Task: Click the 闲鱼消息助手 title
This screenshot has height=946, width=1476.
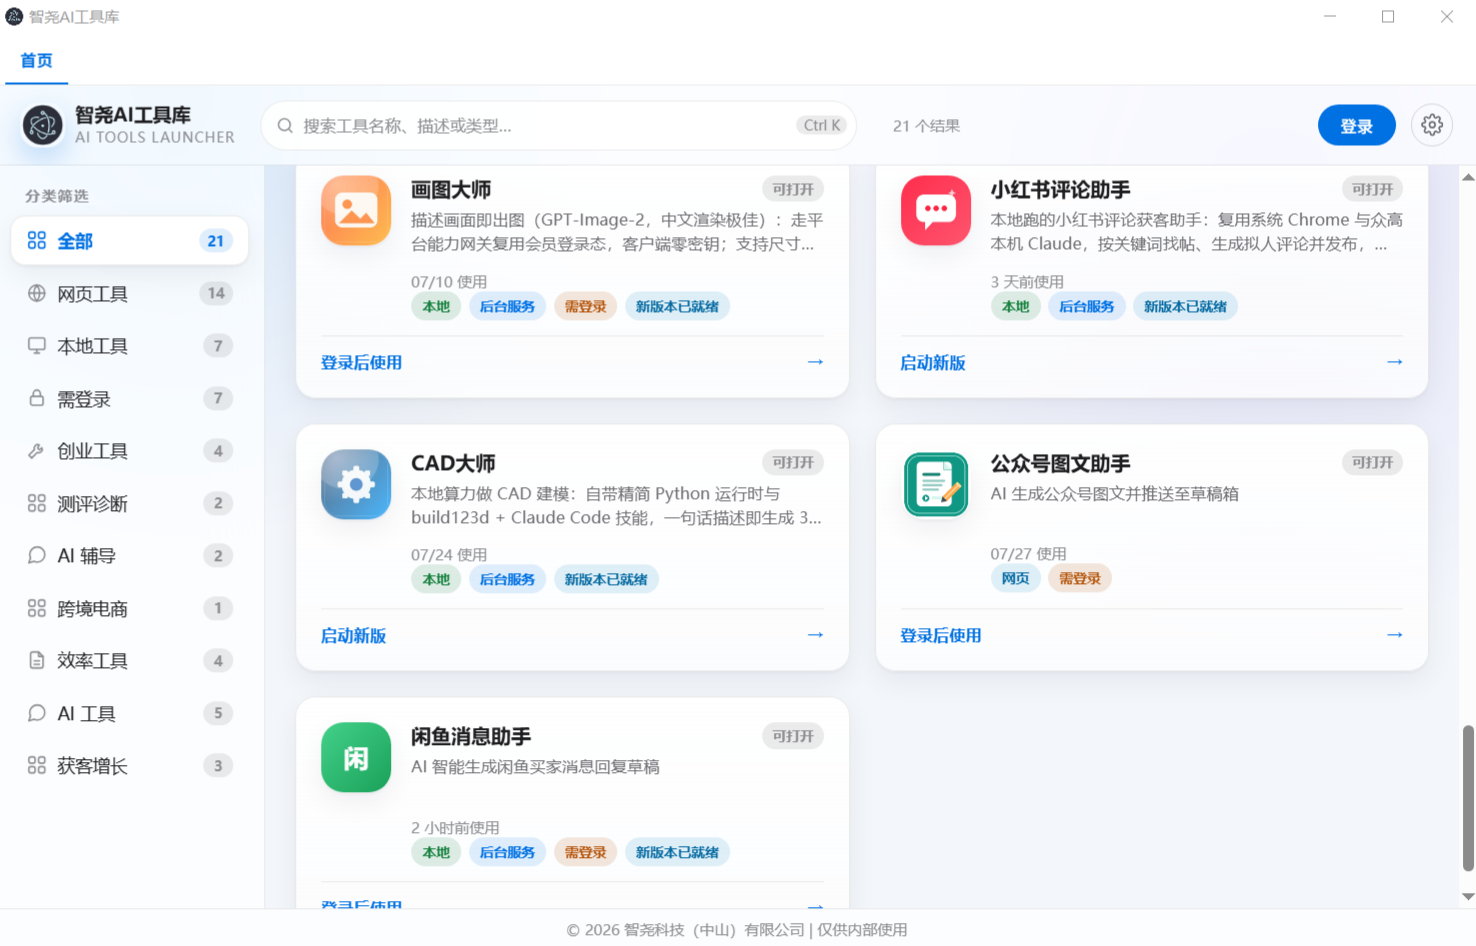Action: pyautogui.click(x=471, y=737)
